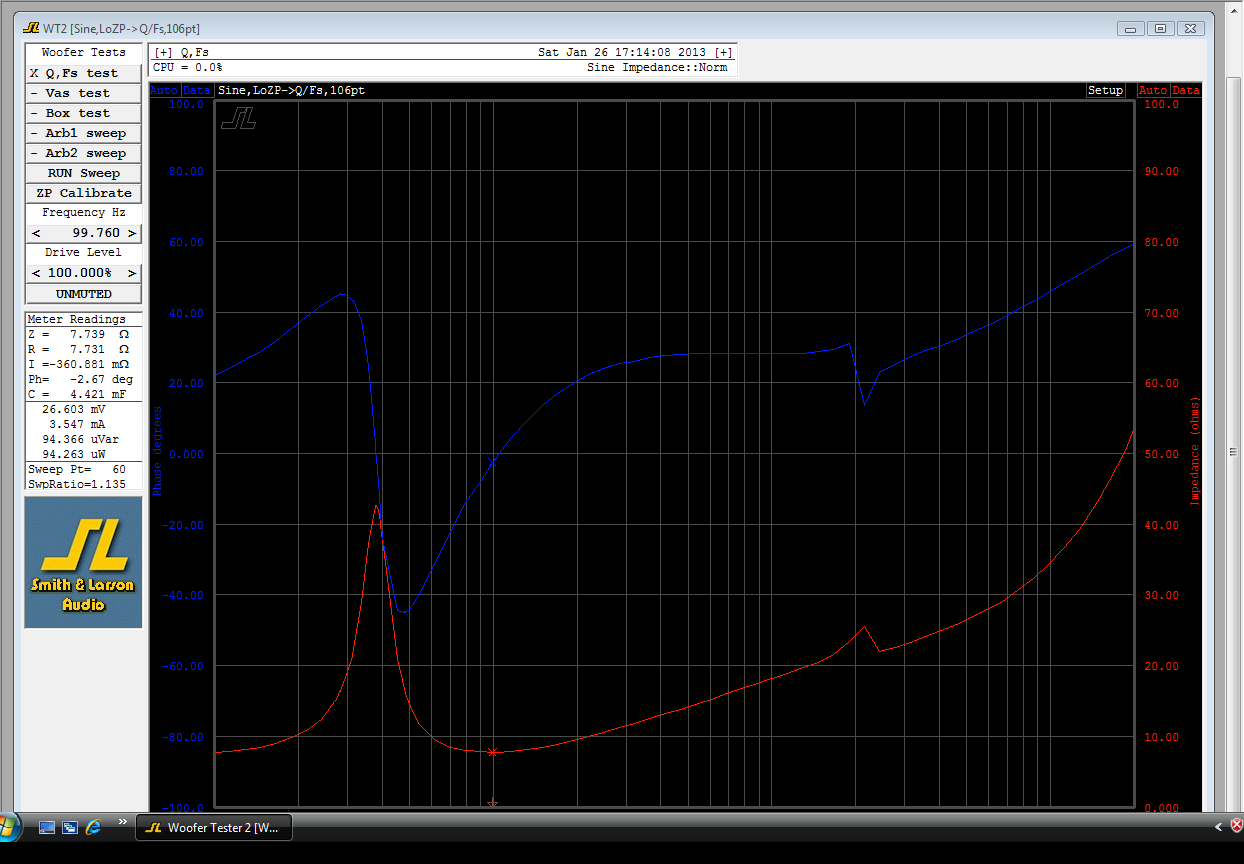Click the blue X marker on the phase curve

click(x=492, y=462)
